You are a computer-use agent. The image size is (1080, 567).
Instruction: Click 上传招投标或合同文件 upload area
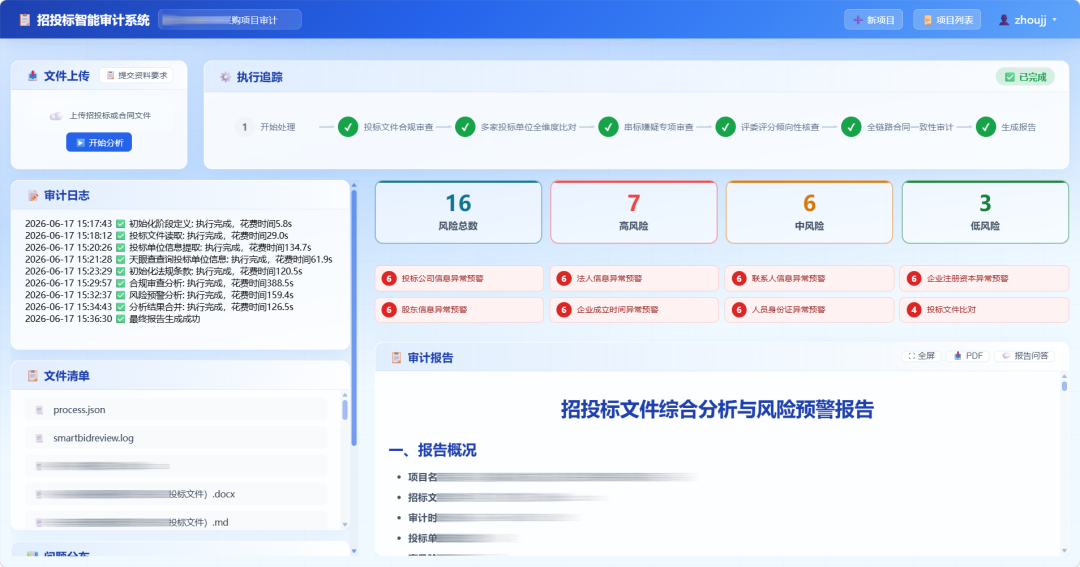click(x=101, y=116)
